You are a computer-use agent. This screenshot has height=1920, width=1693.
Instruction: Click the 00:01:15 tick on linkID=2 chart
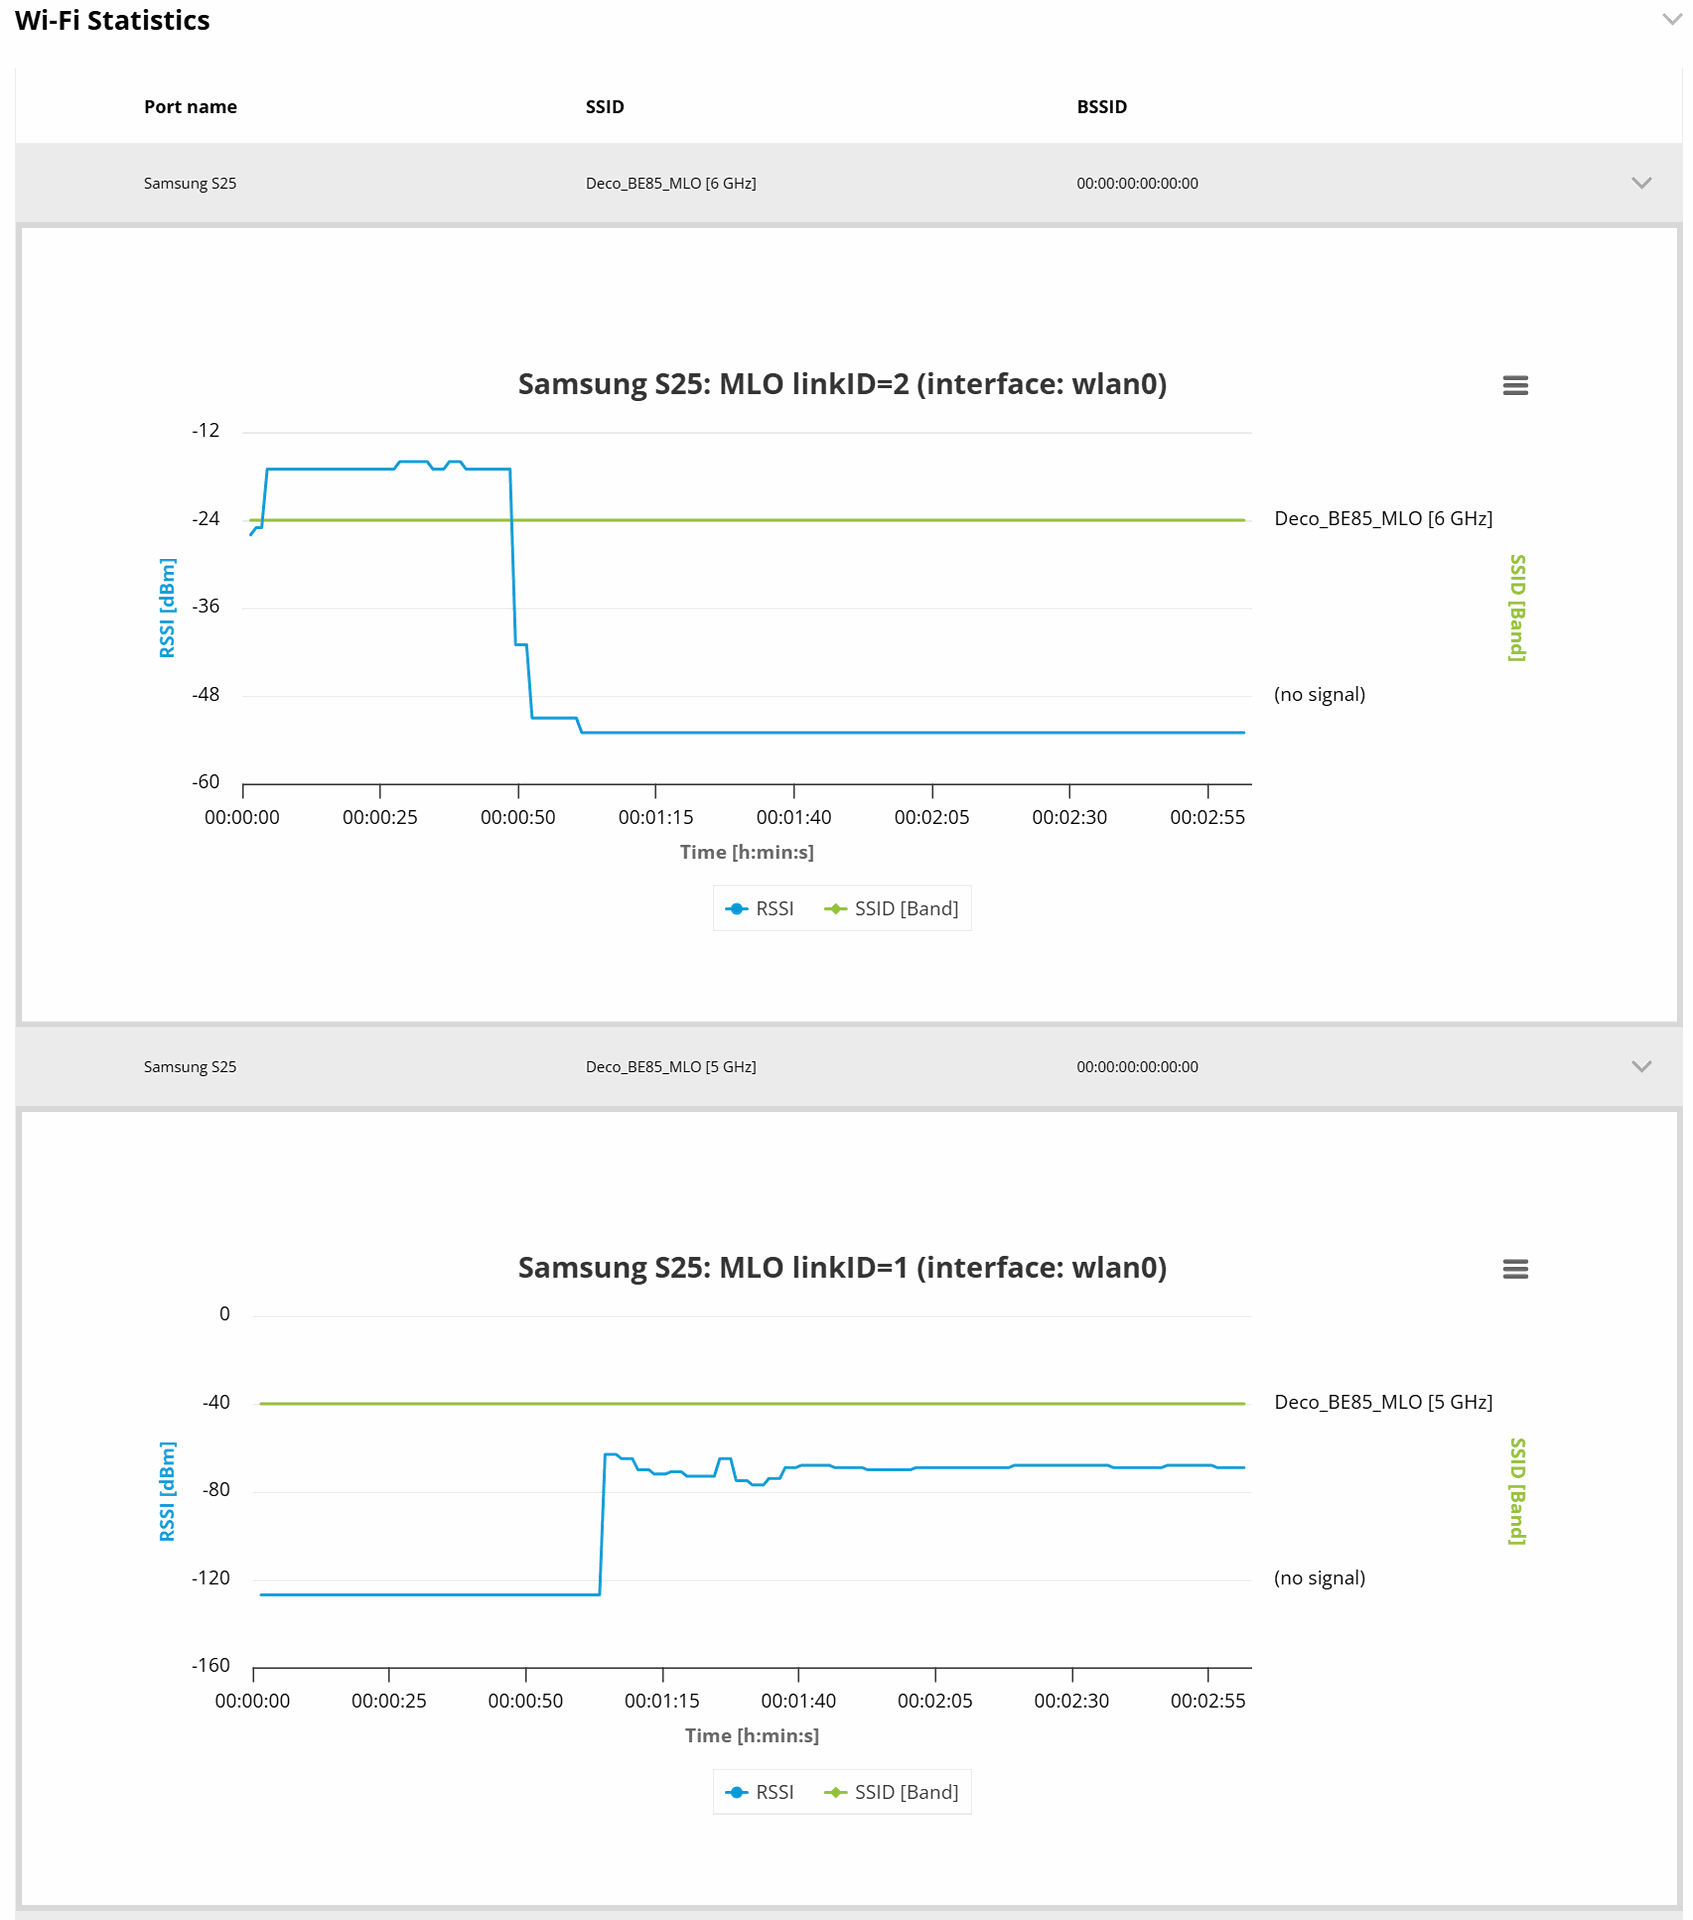[656, 817]
